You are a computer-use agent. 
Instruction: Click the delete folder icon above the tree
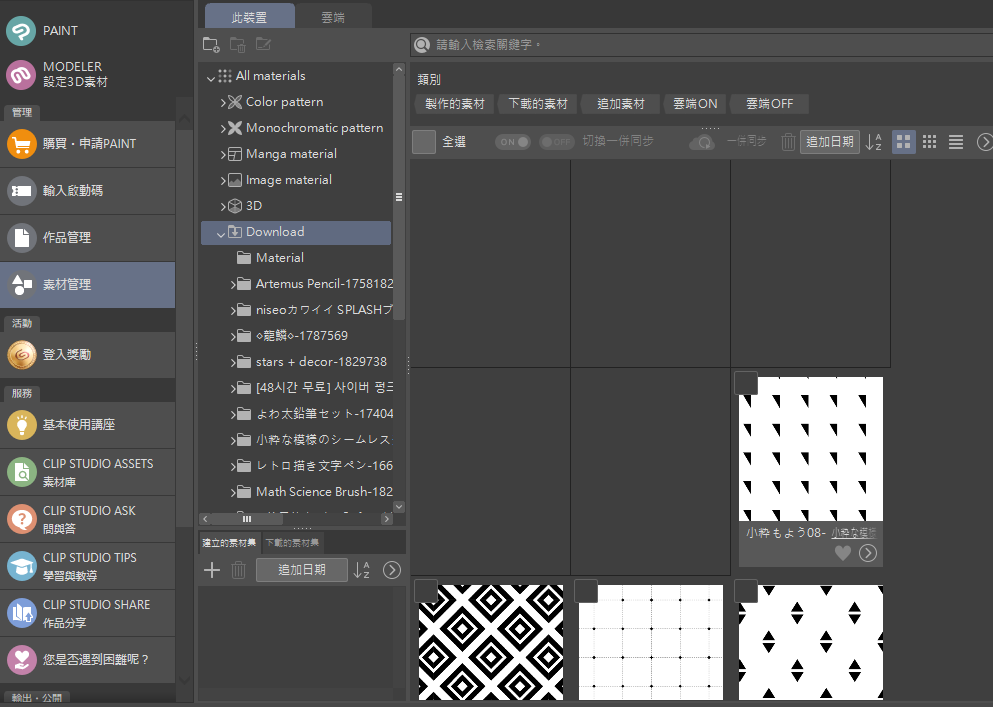(237, 44)
